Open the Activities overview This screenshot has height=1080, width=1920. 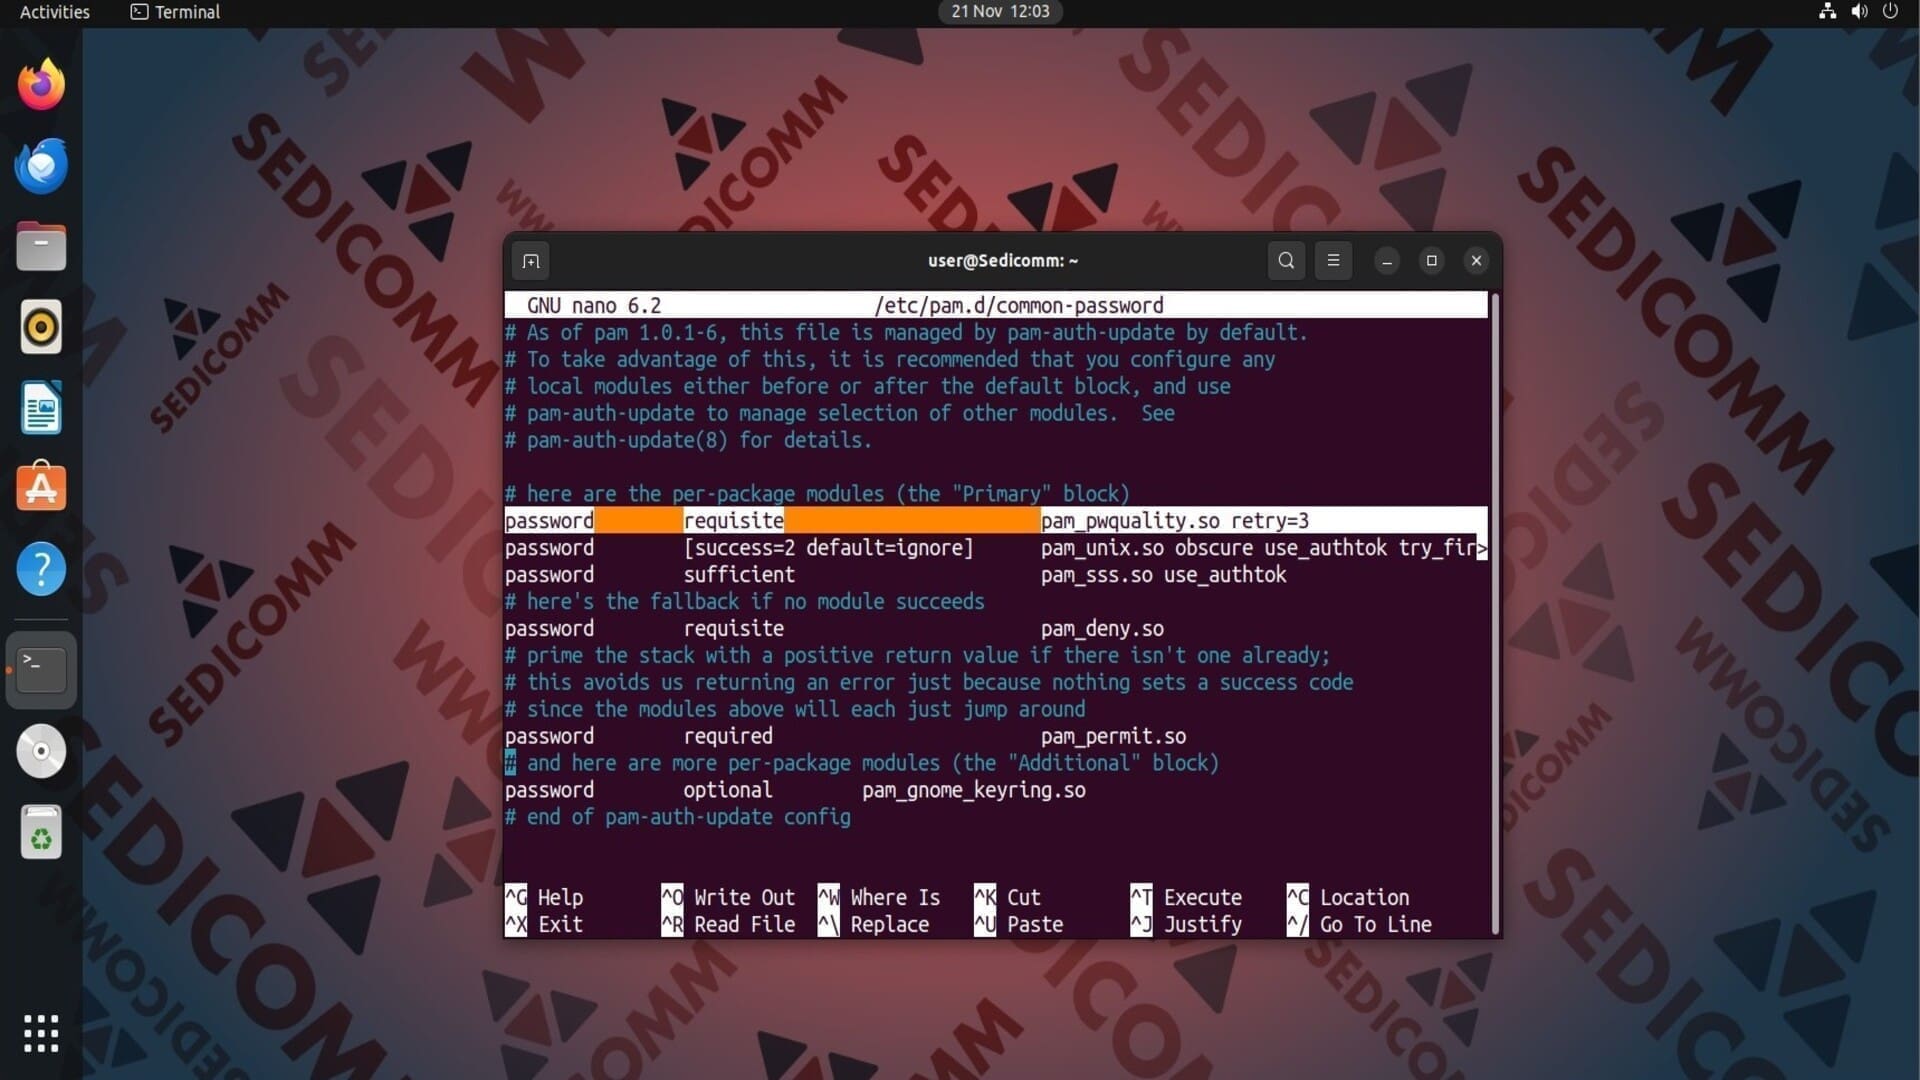[55, 12]
